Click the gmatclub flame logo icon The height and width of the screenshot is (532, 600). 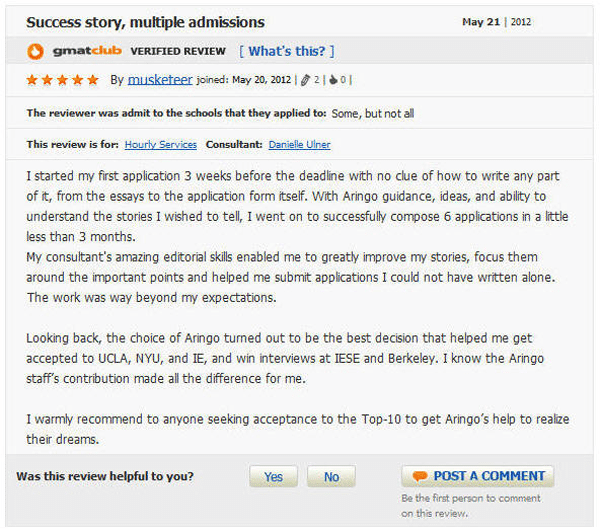tap(35, 51)
